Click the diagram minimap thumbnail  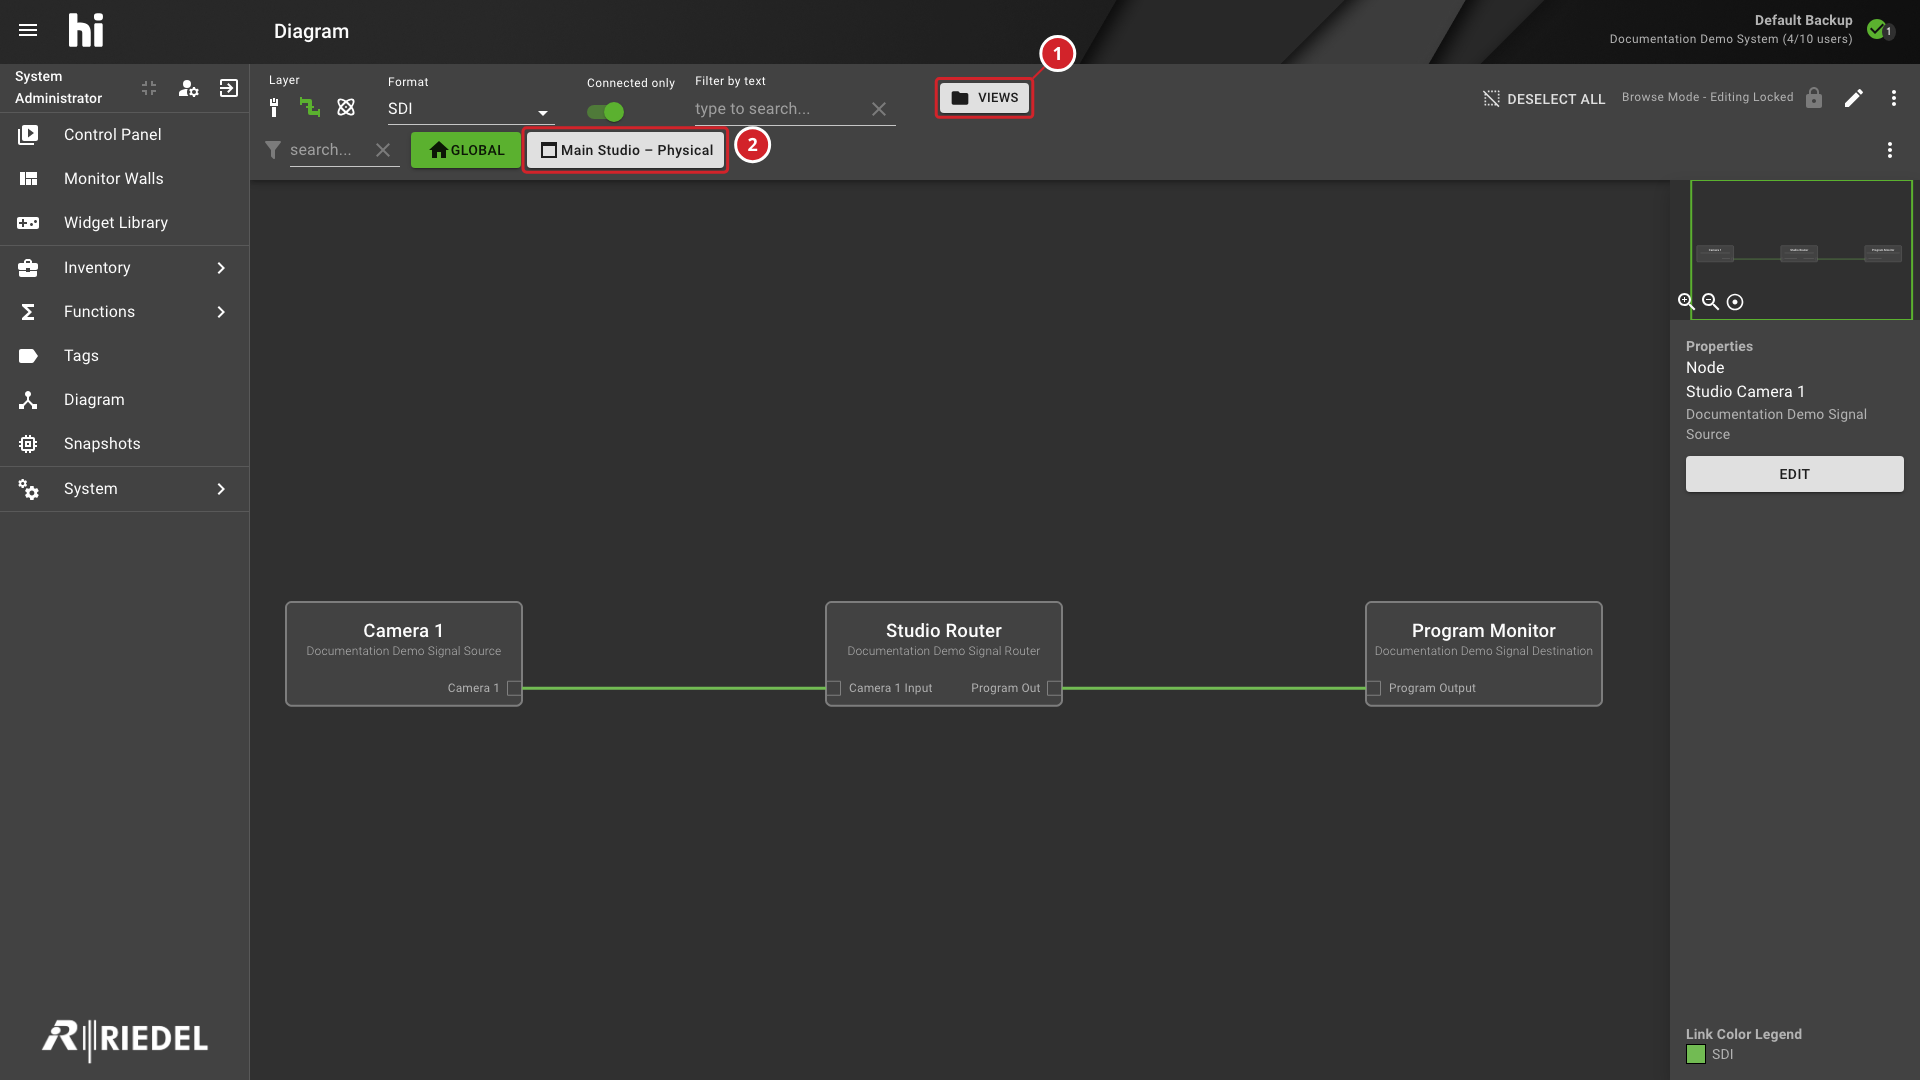[x=1801, y=250]
